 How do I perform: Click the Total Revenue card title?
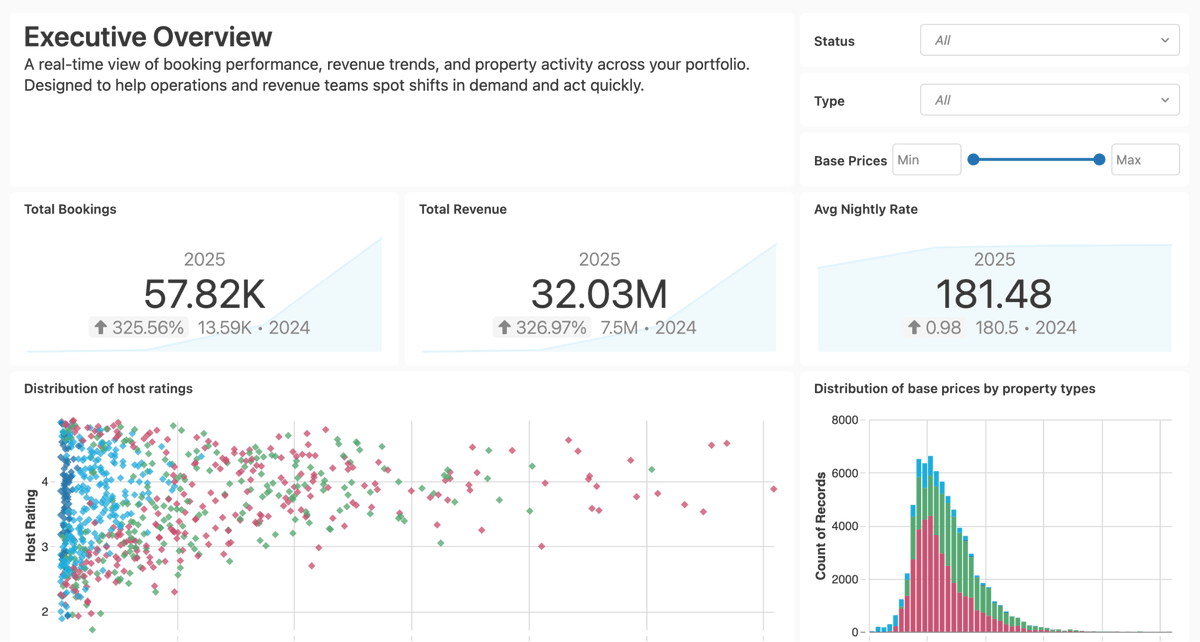pyautogui.click(x=463, y=209)
